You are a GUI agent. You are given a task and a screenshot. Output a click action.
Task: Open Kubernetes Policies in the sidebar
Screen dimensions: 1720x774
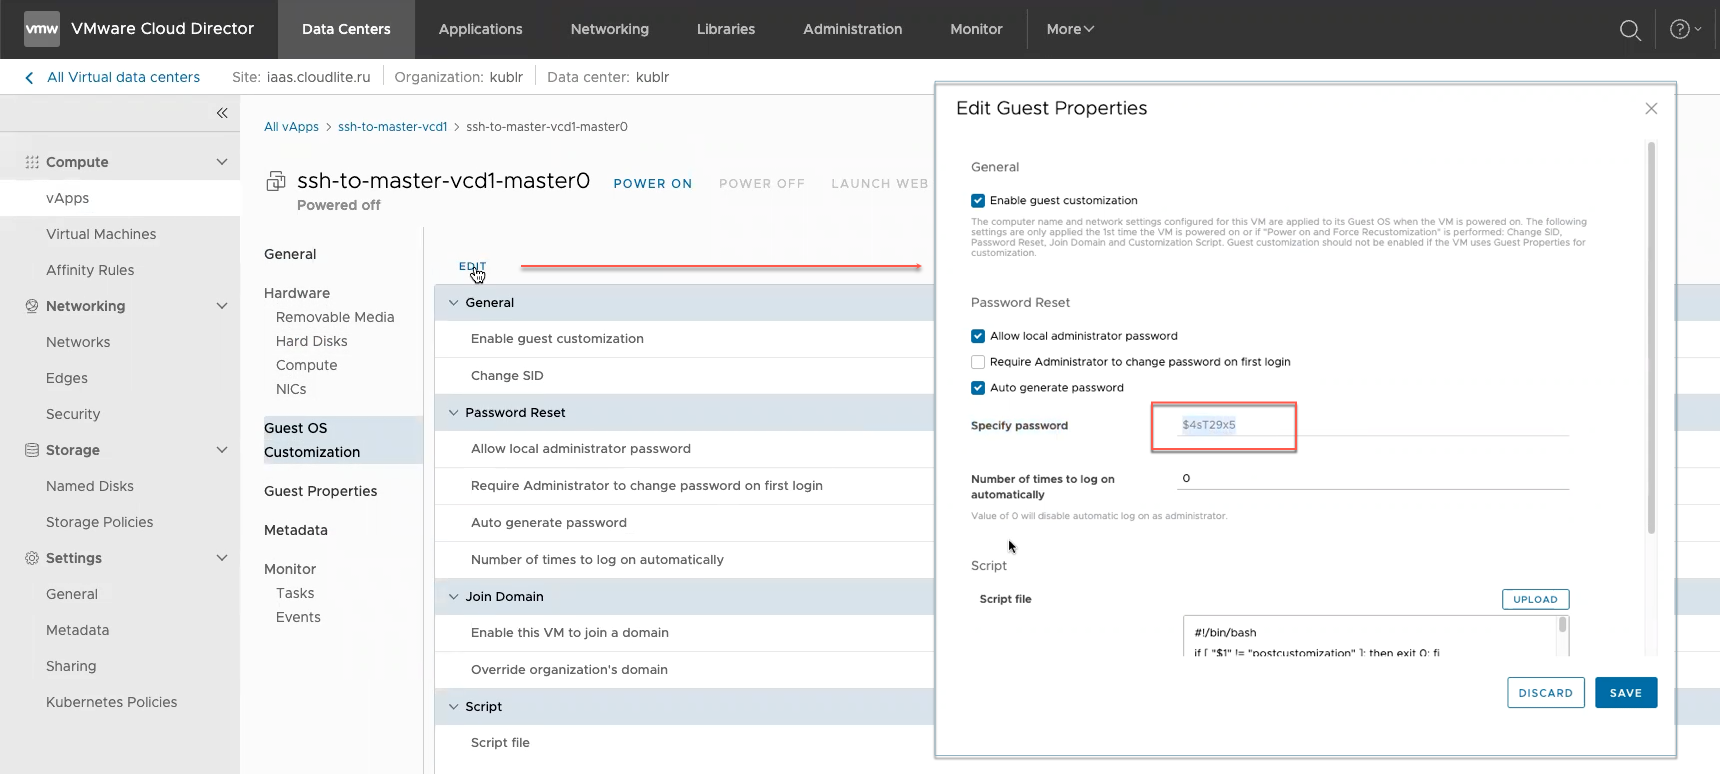tap(112, 702)
